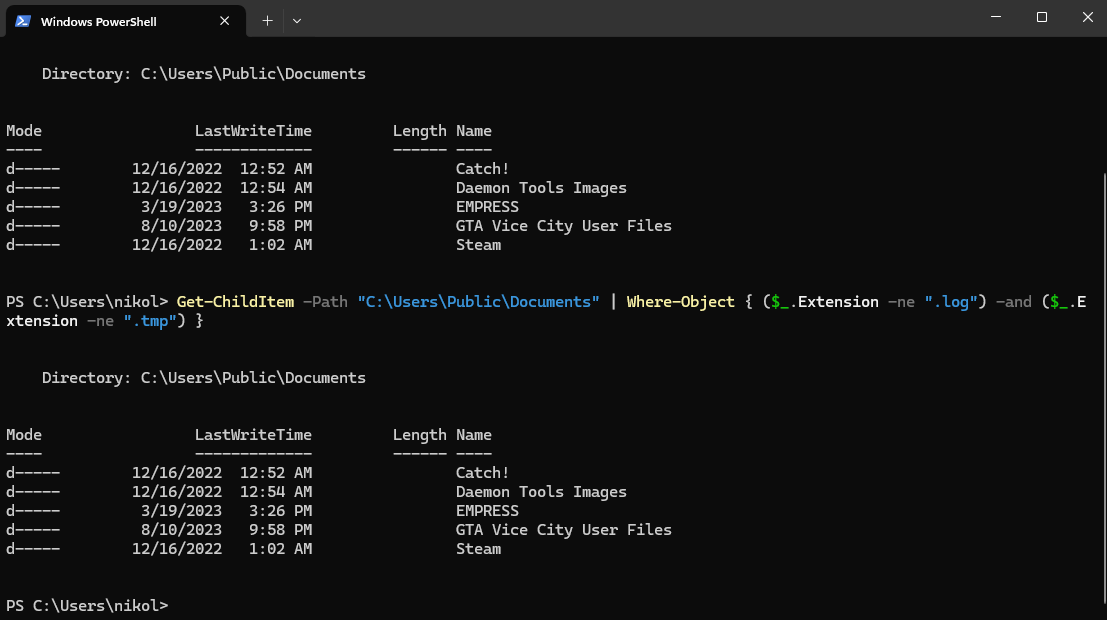This screenshot has height=620, width=1107.
Task: Click "EMPRESS" in the first listing
Action: tap(487, 207)
